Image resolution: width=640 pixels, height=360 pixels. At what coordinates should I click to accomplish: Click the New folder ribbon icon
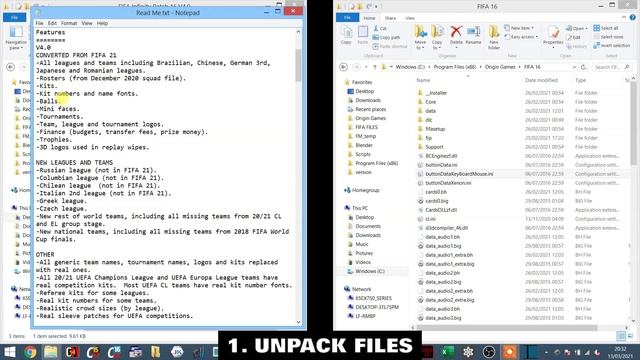(x=494, y=37)
